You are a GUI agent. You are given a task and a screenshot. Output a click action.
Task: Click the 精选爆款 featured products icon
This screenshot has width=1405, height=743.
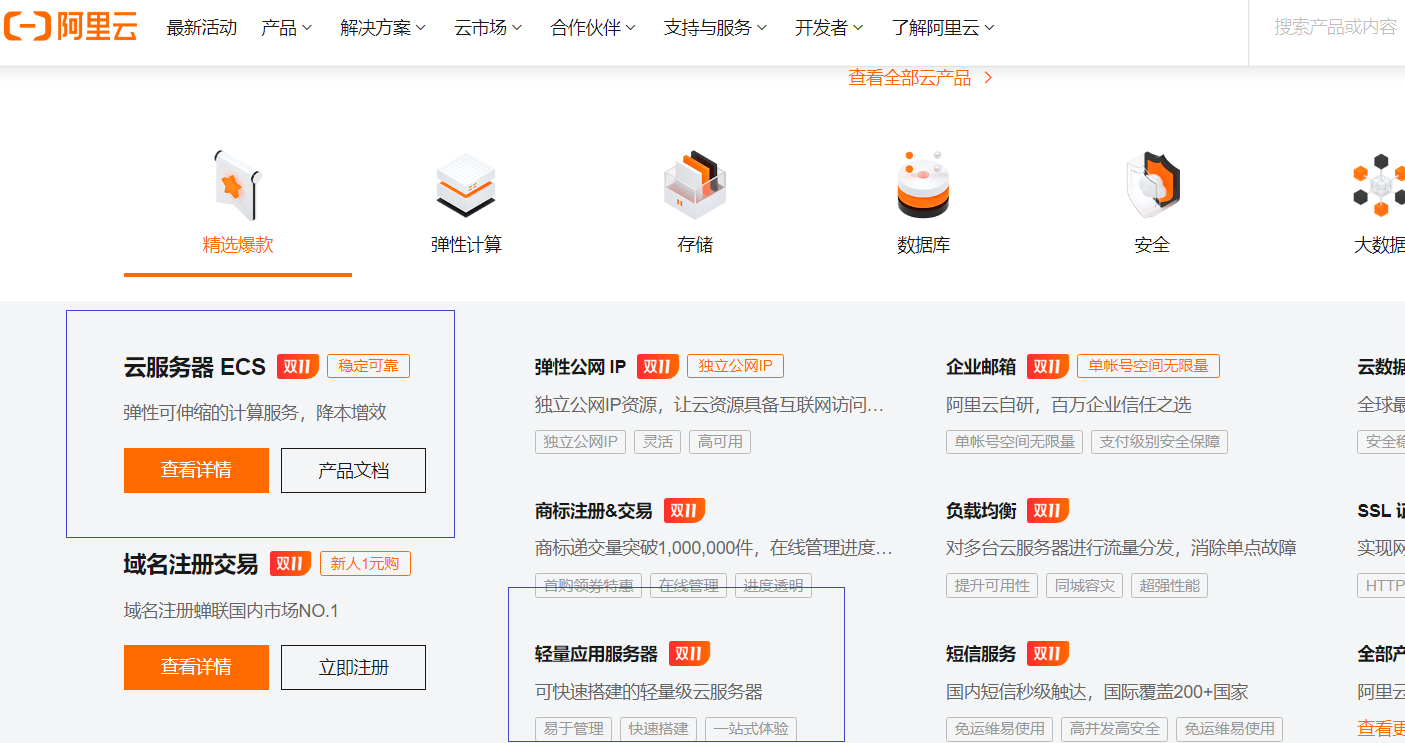tap(237, 185)
